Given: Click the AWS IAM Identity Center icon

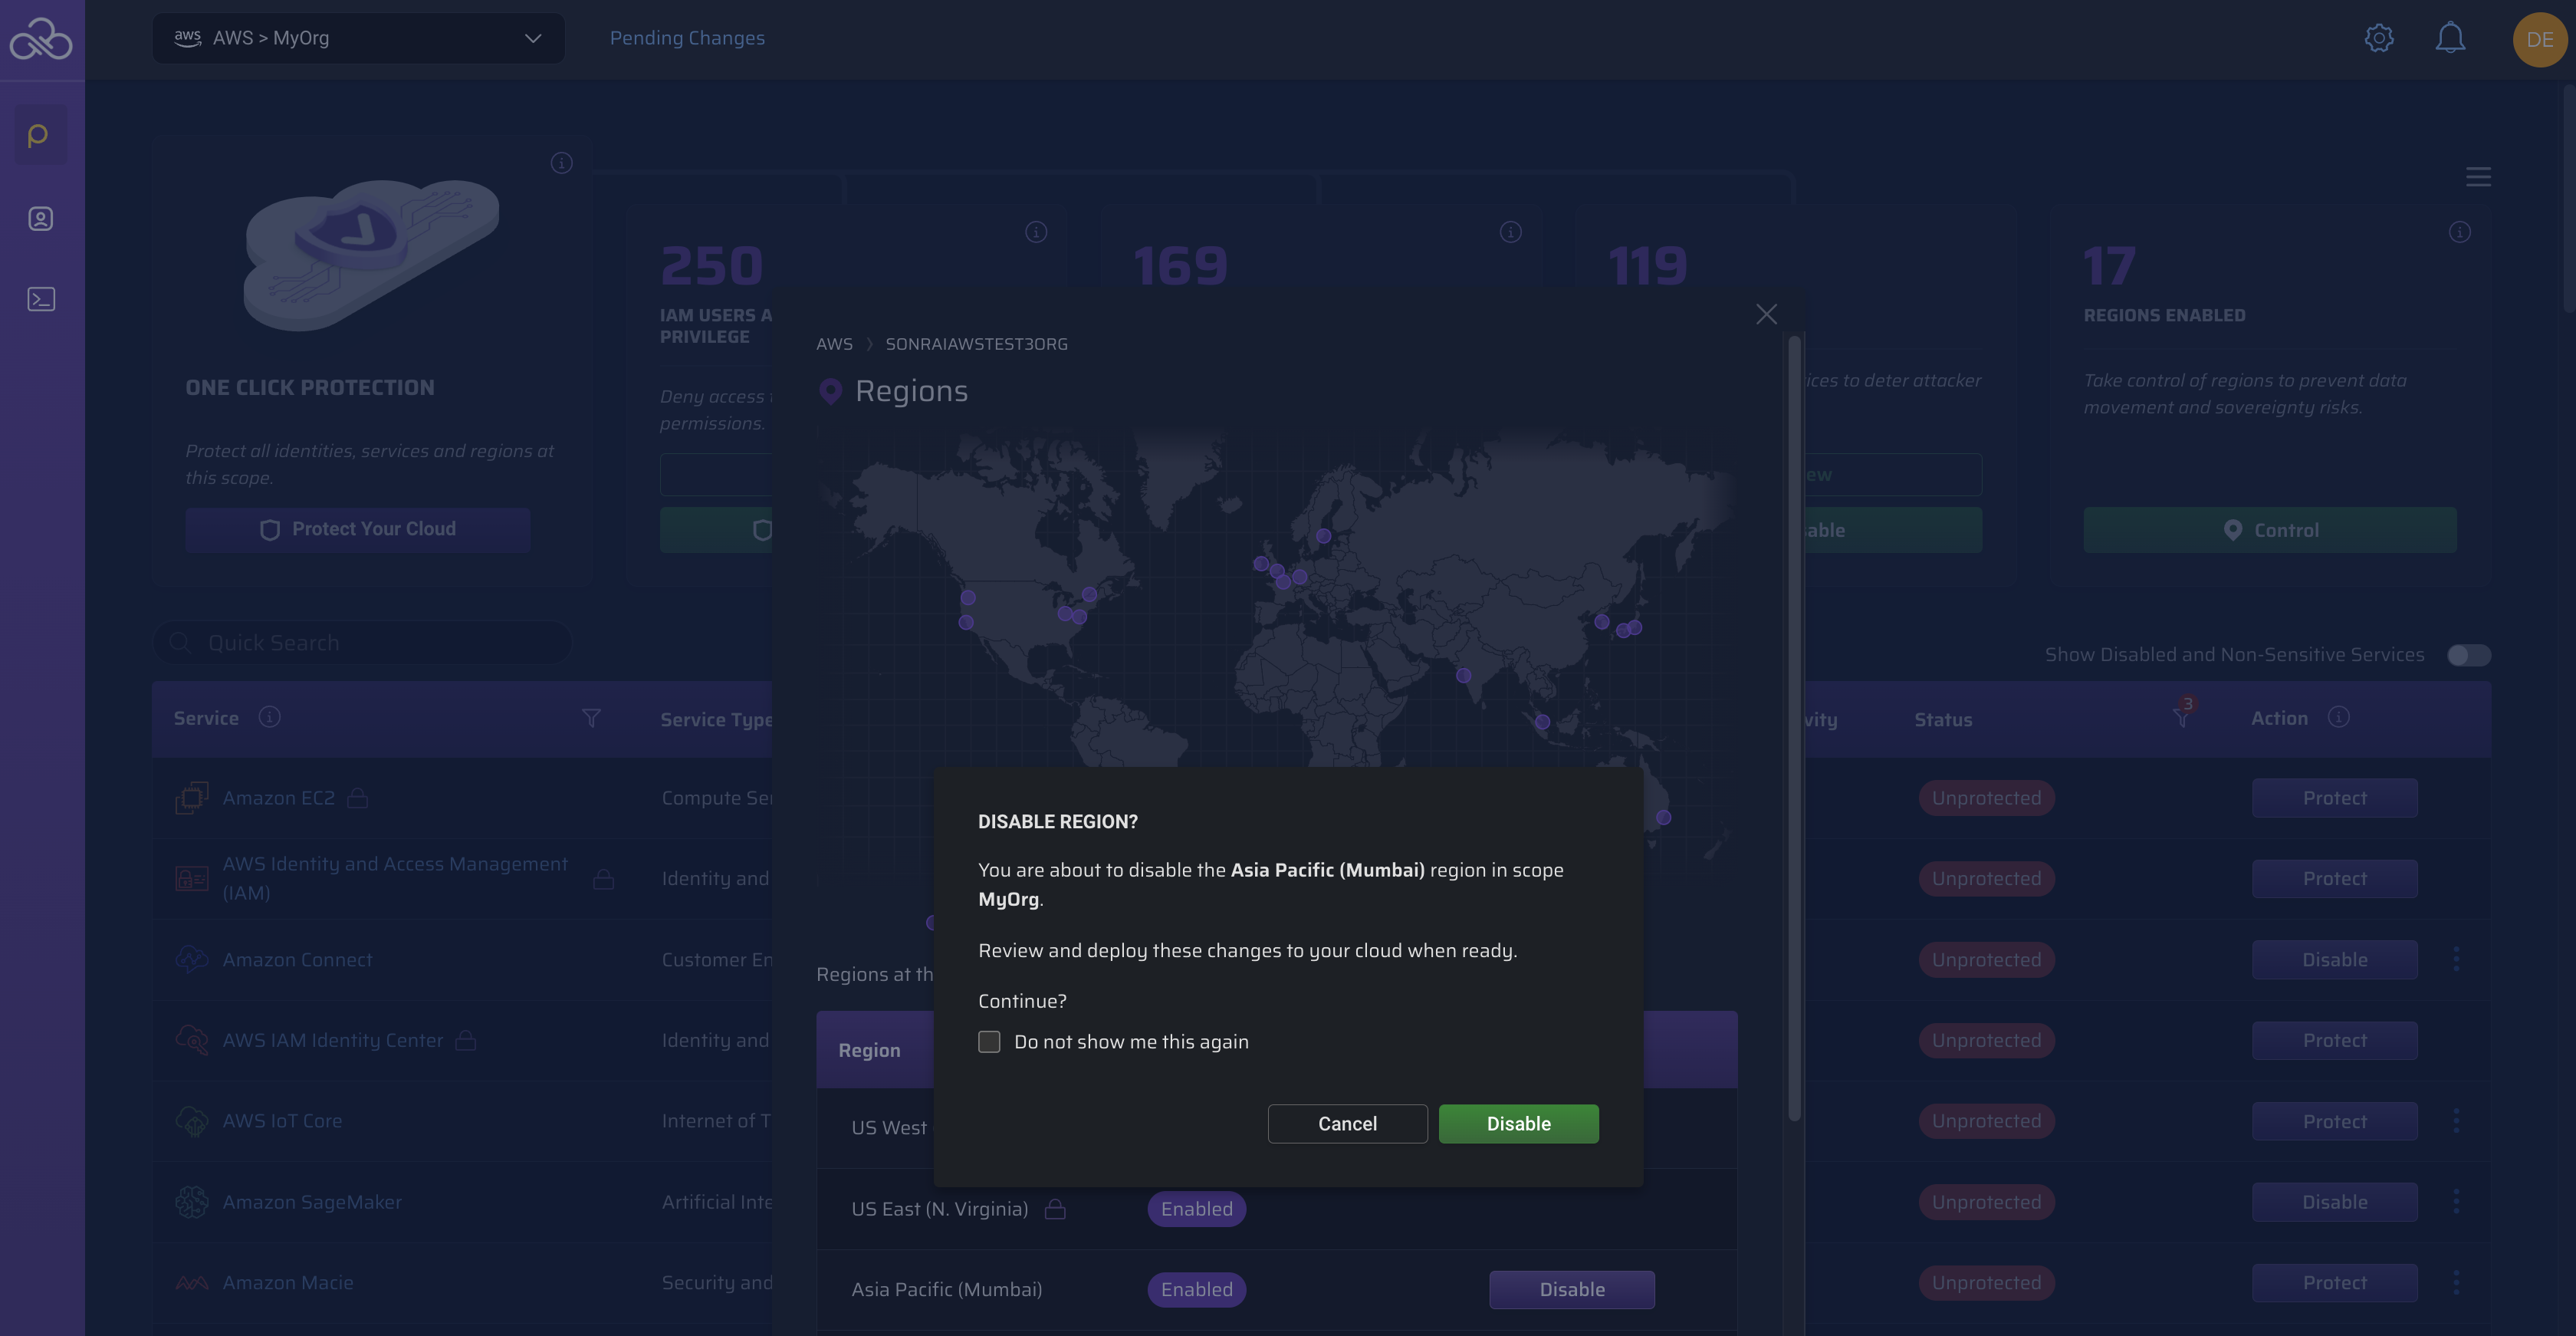Looking at the screenshot, I should coord(192,1040).
